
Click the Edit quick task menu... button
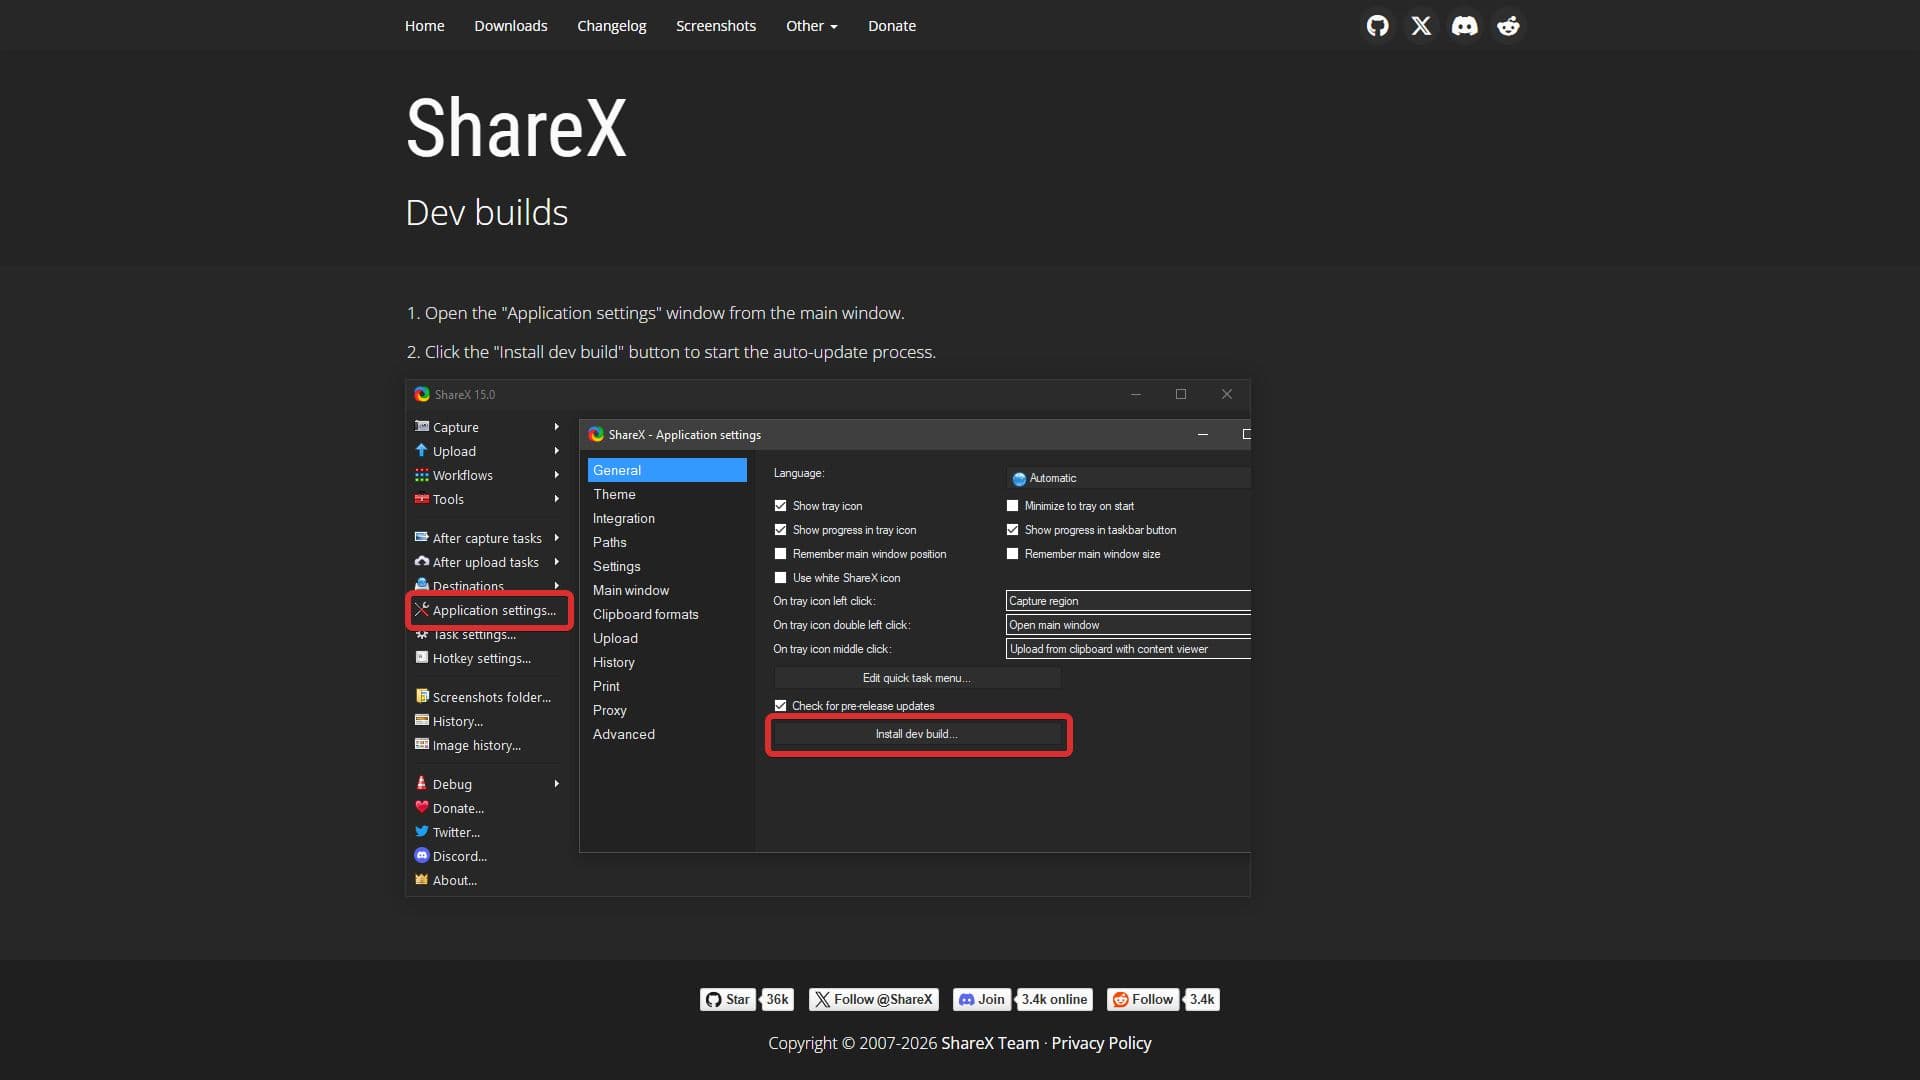tap(917, 678)
